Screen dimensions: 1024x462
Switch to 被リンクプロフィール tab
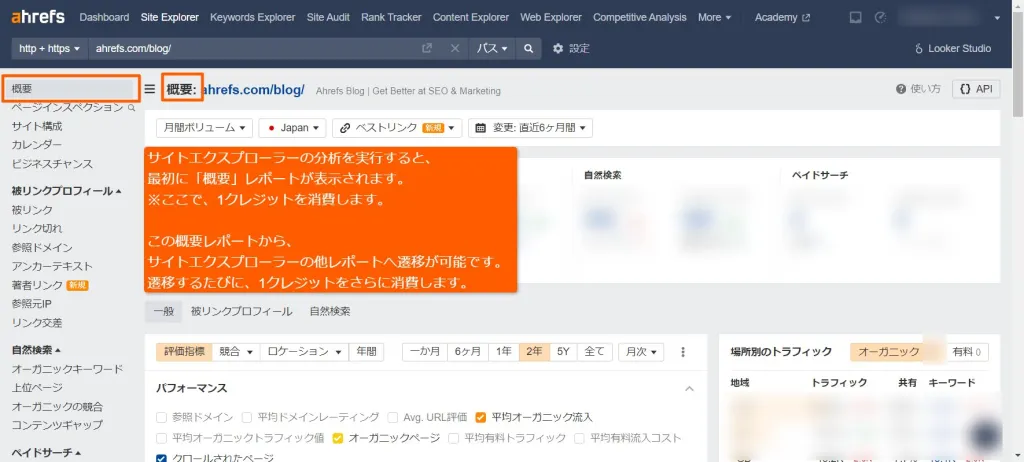[x=242, y=312]
